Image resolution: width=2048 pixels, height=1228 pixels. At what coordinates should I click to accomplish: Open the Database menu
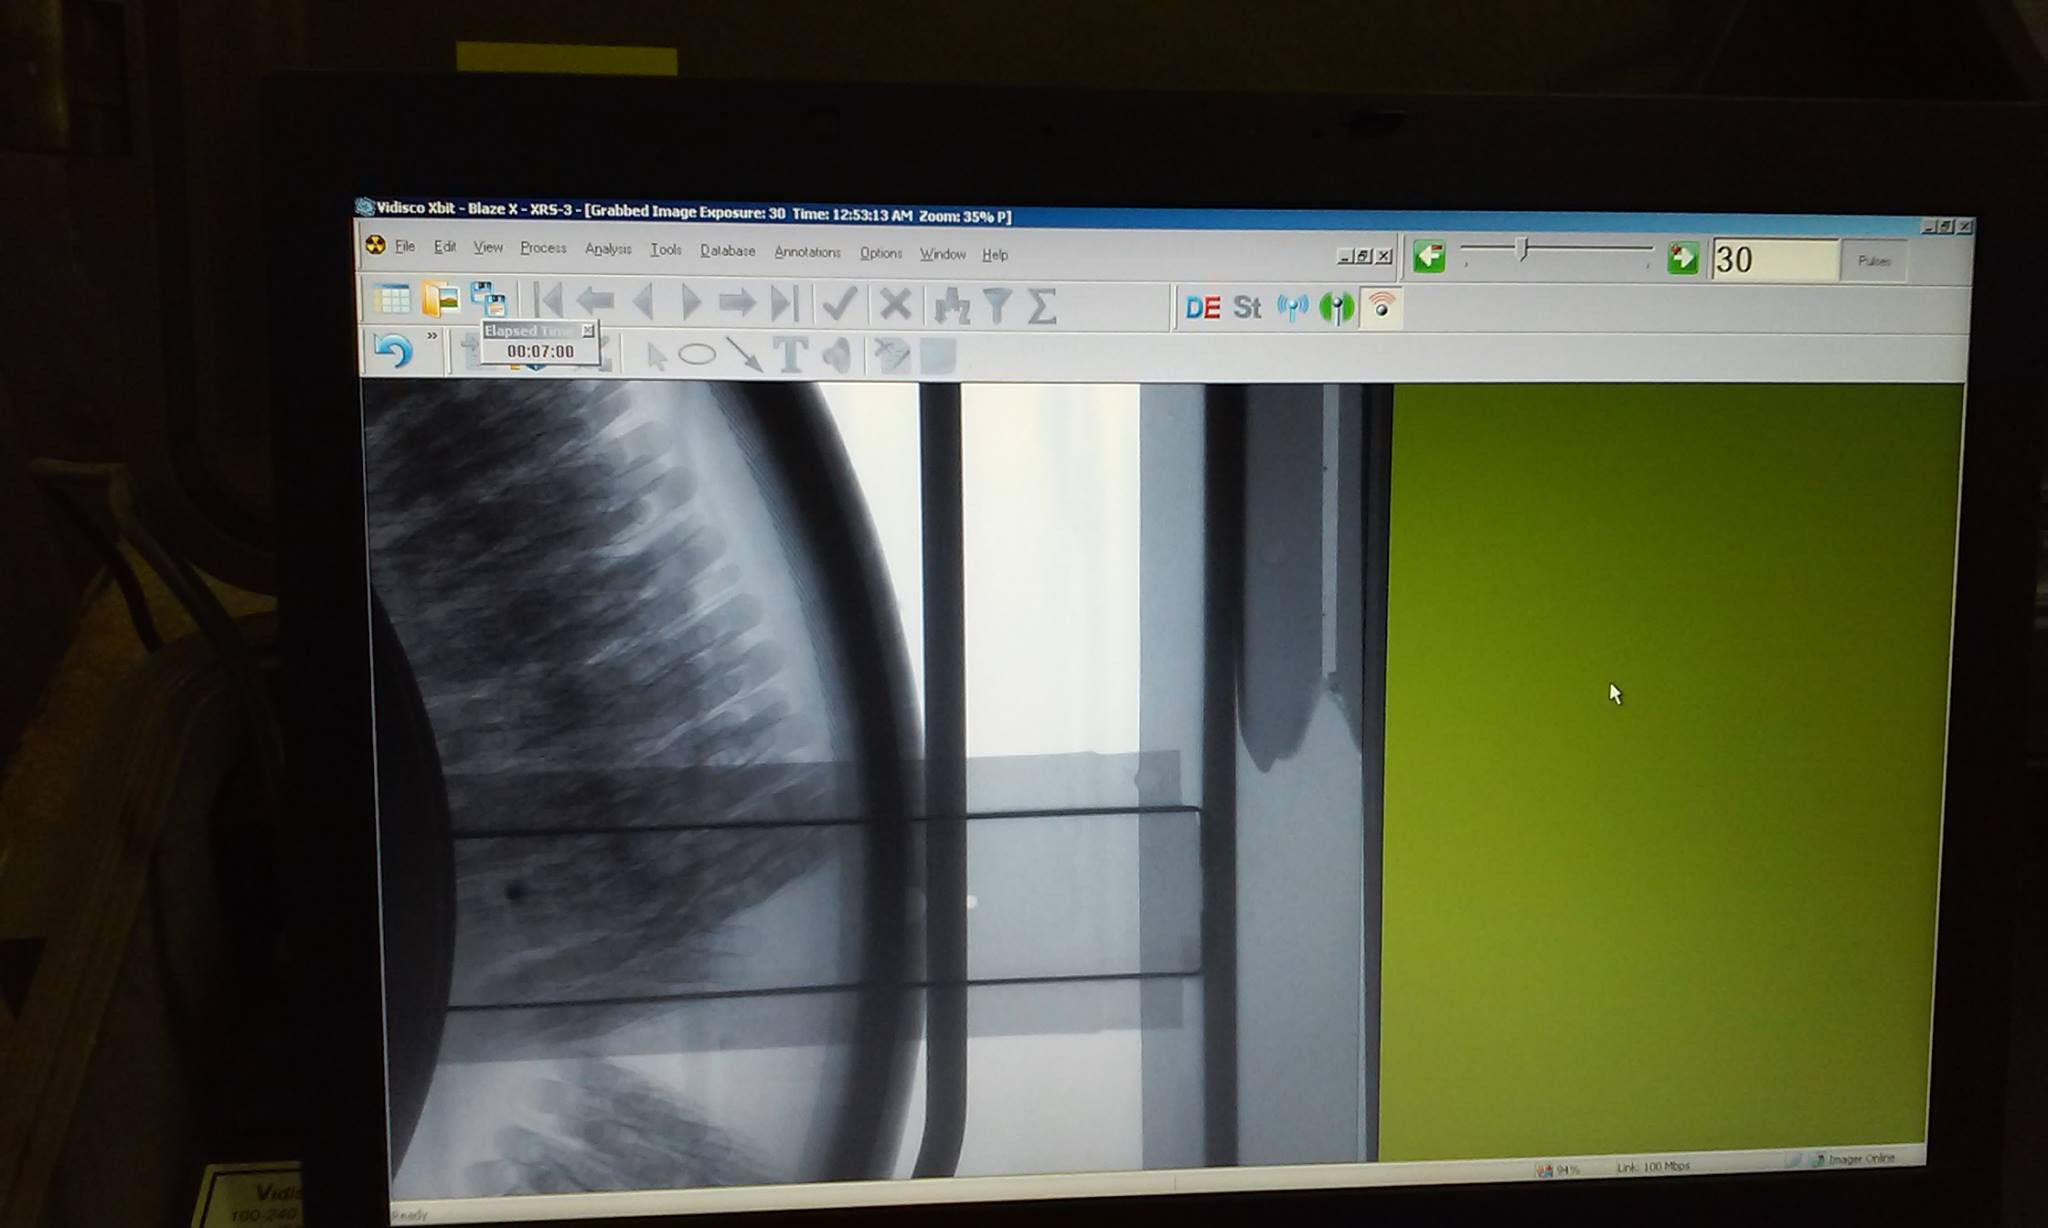(x=727, y=251)
